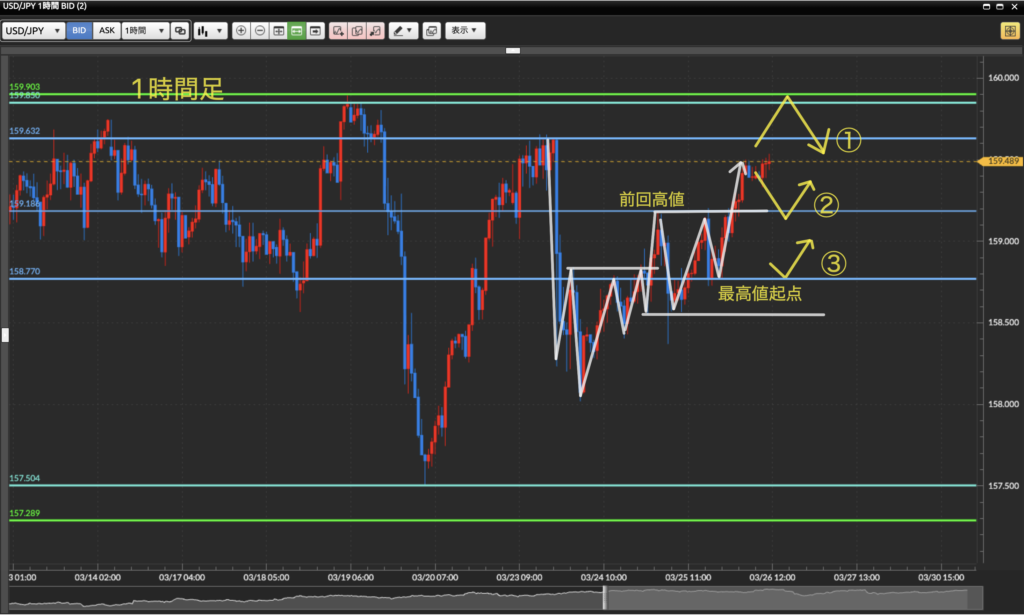Click the chart grid layout icon
Screen dimensions: 1024x615
[x=278, y=31]
